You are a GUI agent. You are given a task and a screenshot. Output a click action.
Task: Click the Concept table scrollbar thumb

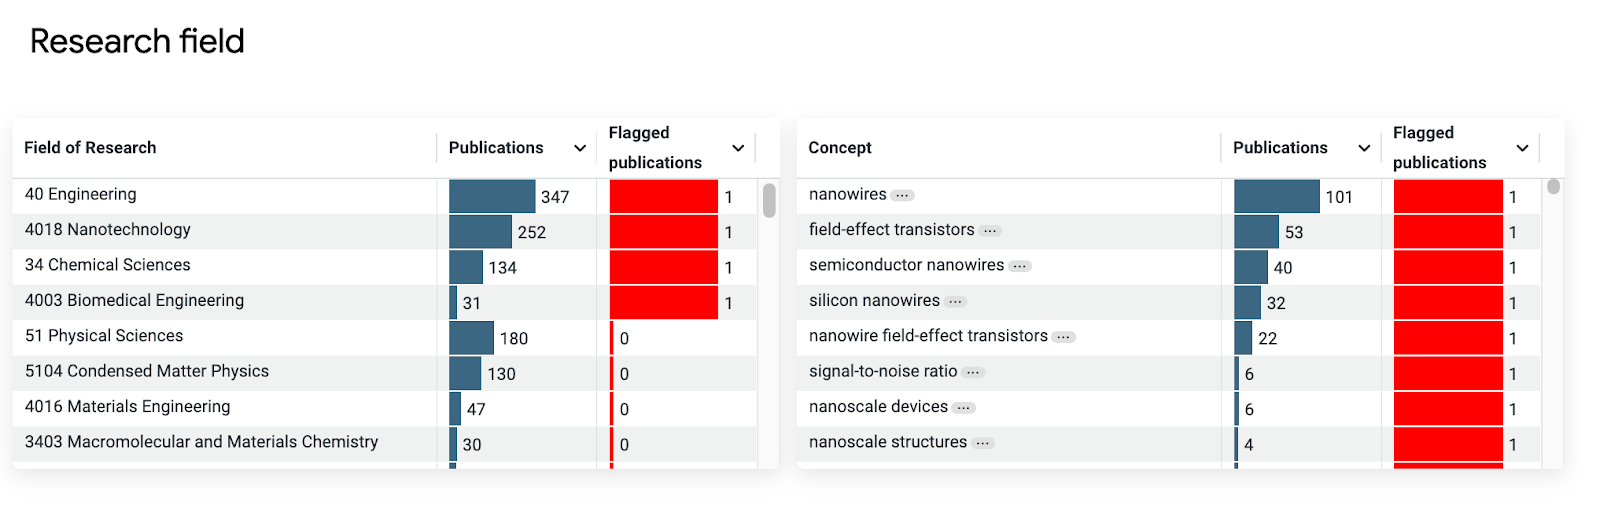[1553, 186]
